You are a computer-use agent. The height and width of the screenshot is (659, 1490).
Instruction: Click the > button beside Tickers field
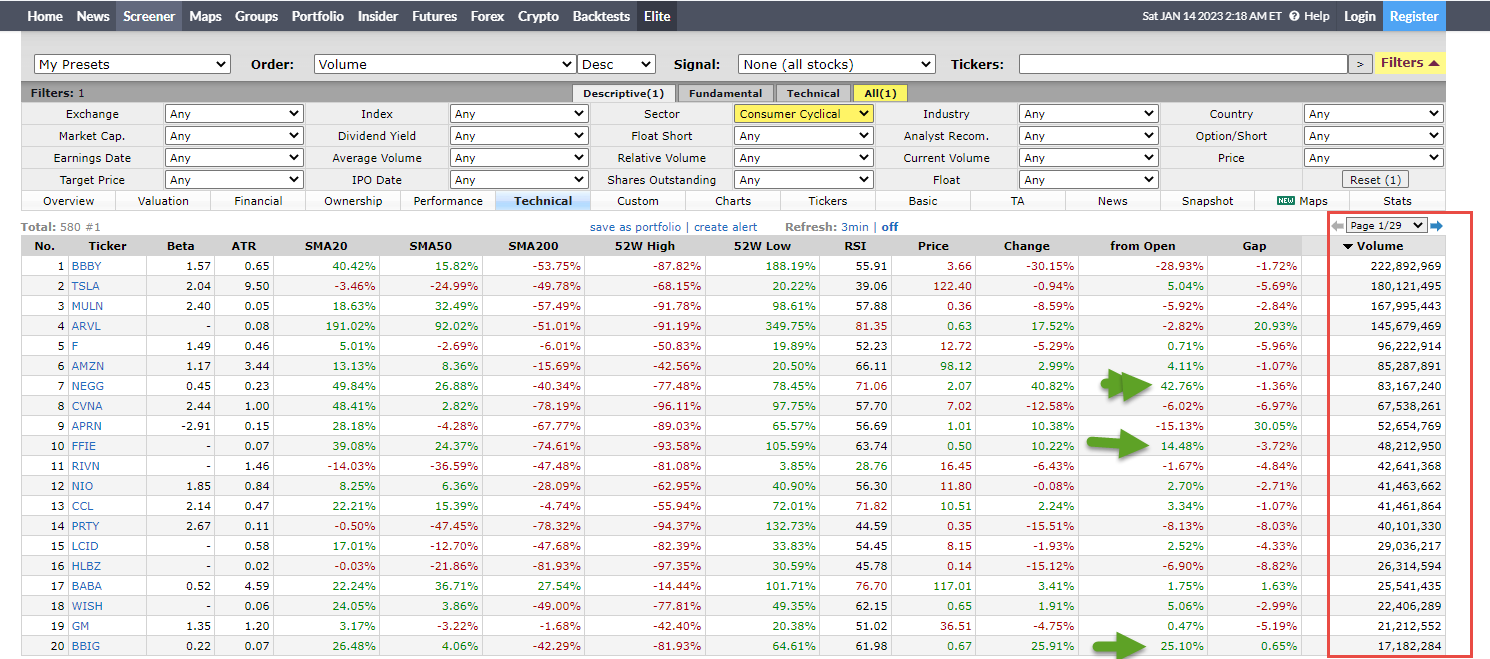click(x=1360, y=64)
